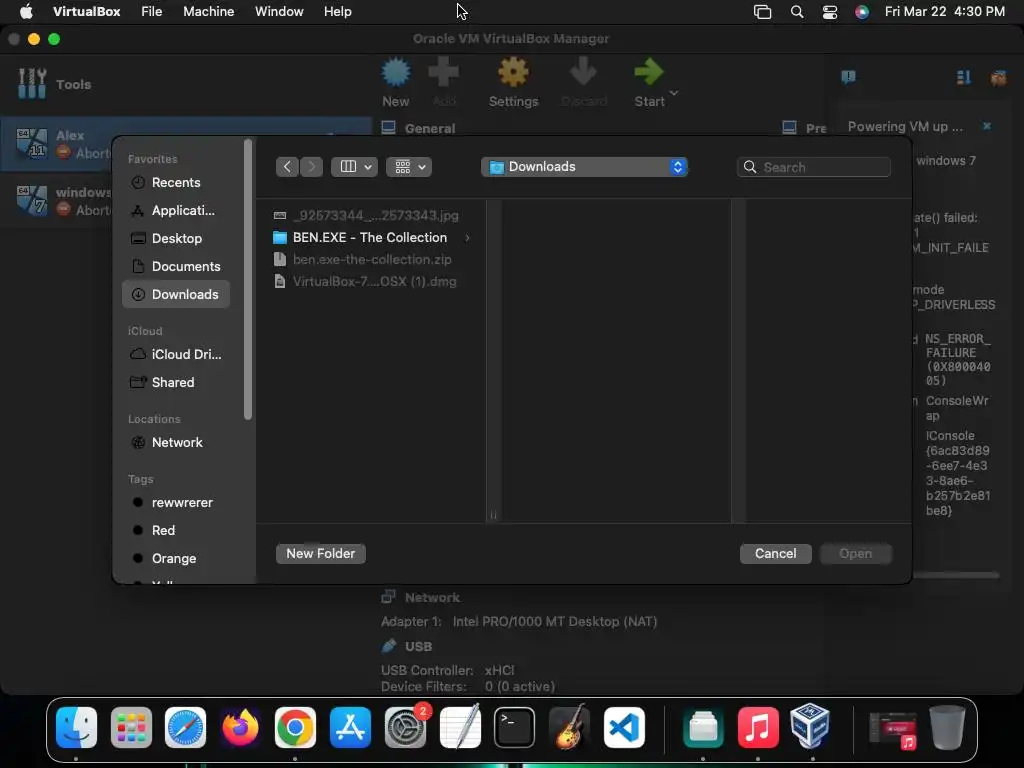
Task: Open Safari from the Dock
Action: (185, 727)
